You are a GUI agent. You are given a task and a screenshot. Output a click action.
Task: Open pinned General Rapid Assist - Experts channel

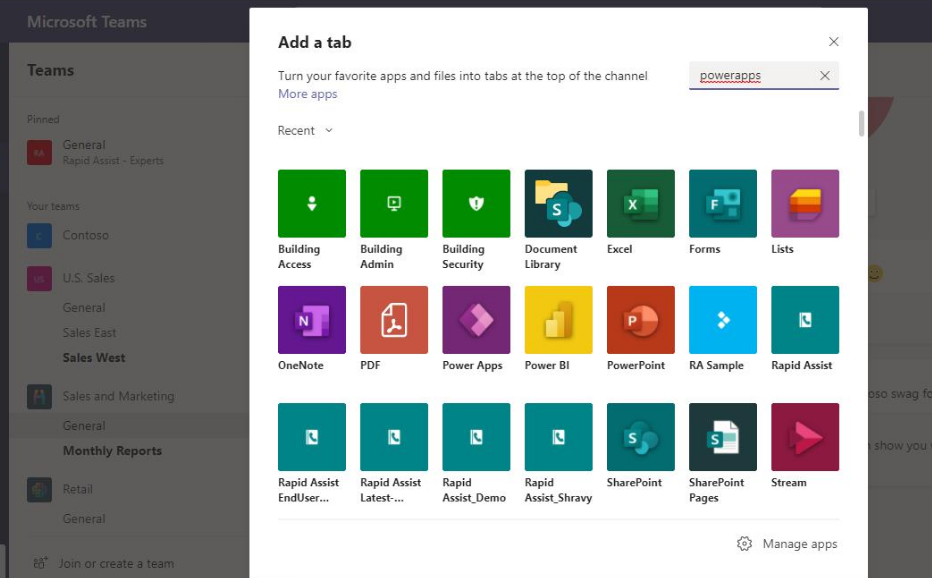[x=113, y=152]
